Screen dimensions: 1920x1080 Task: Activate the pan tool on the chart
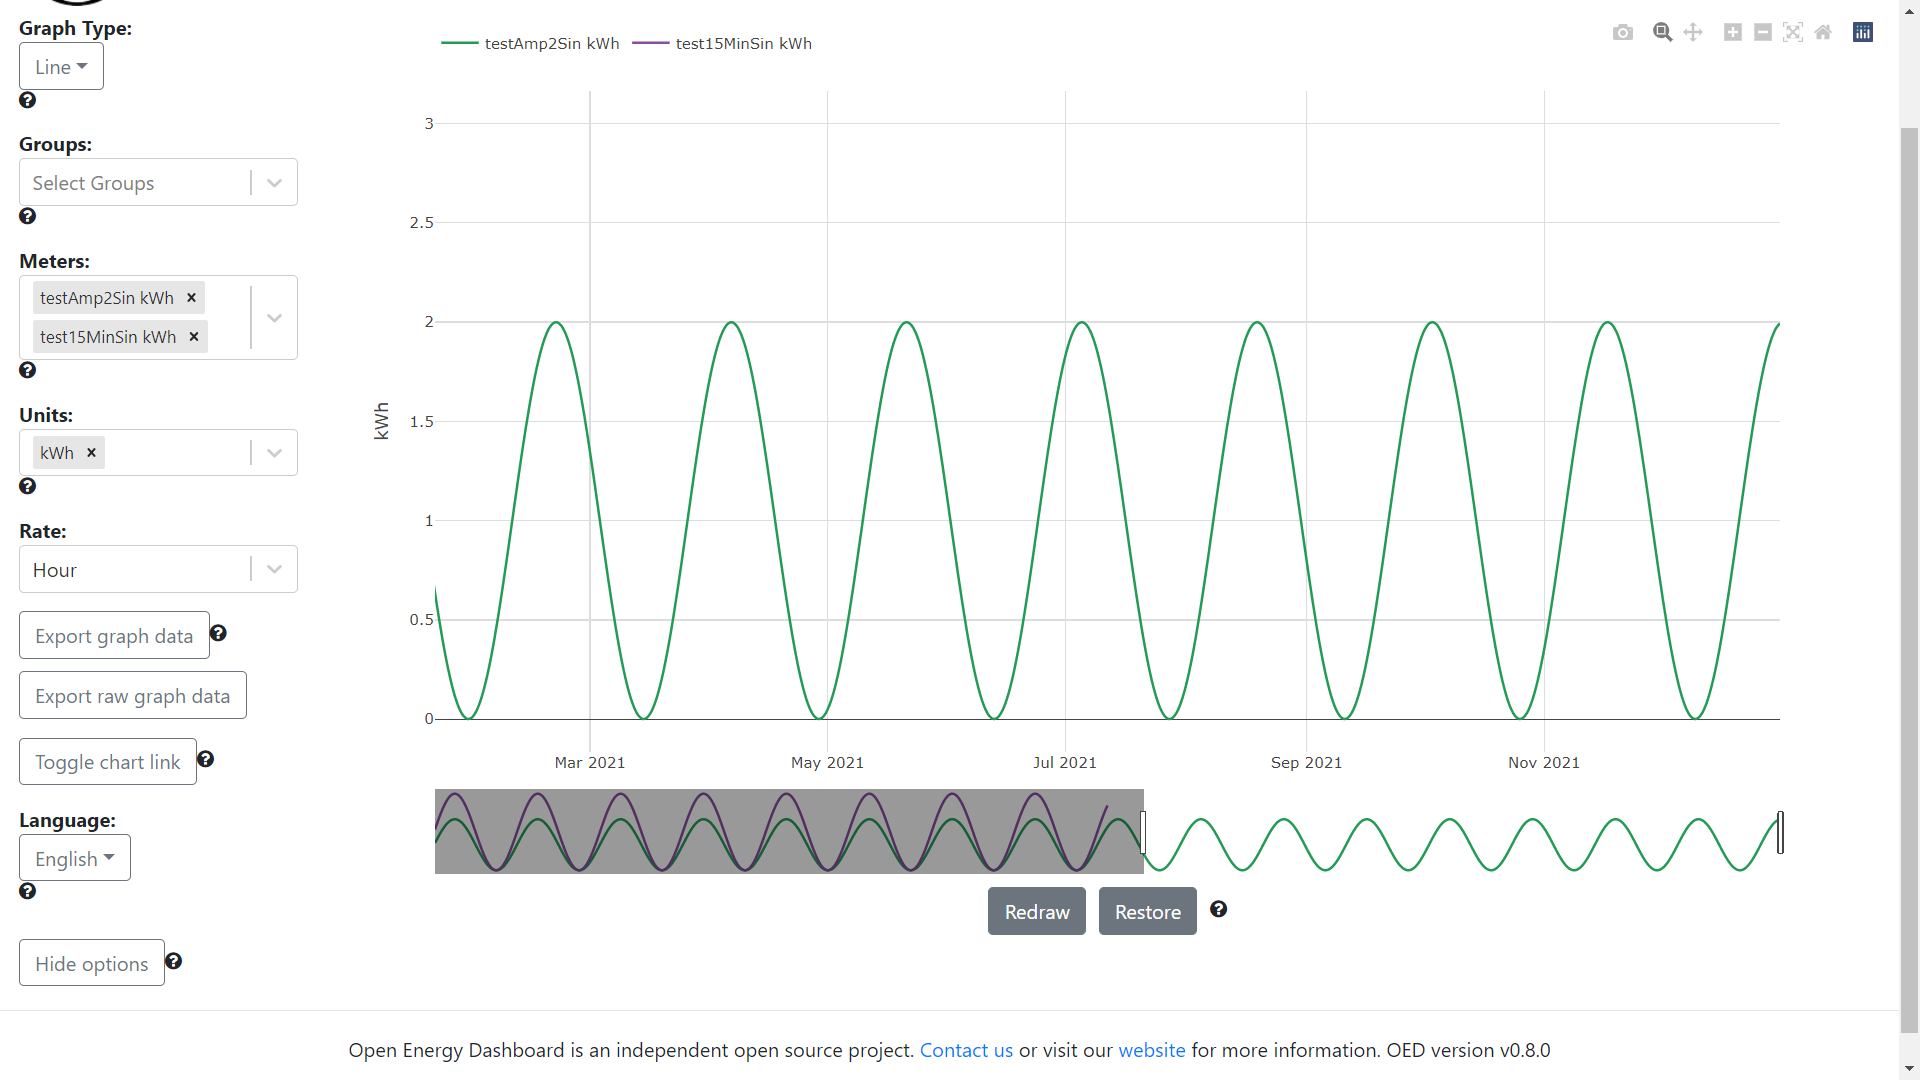coord(1693,32)
